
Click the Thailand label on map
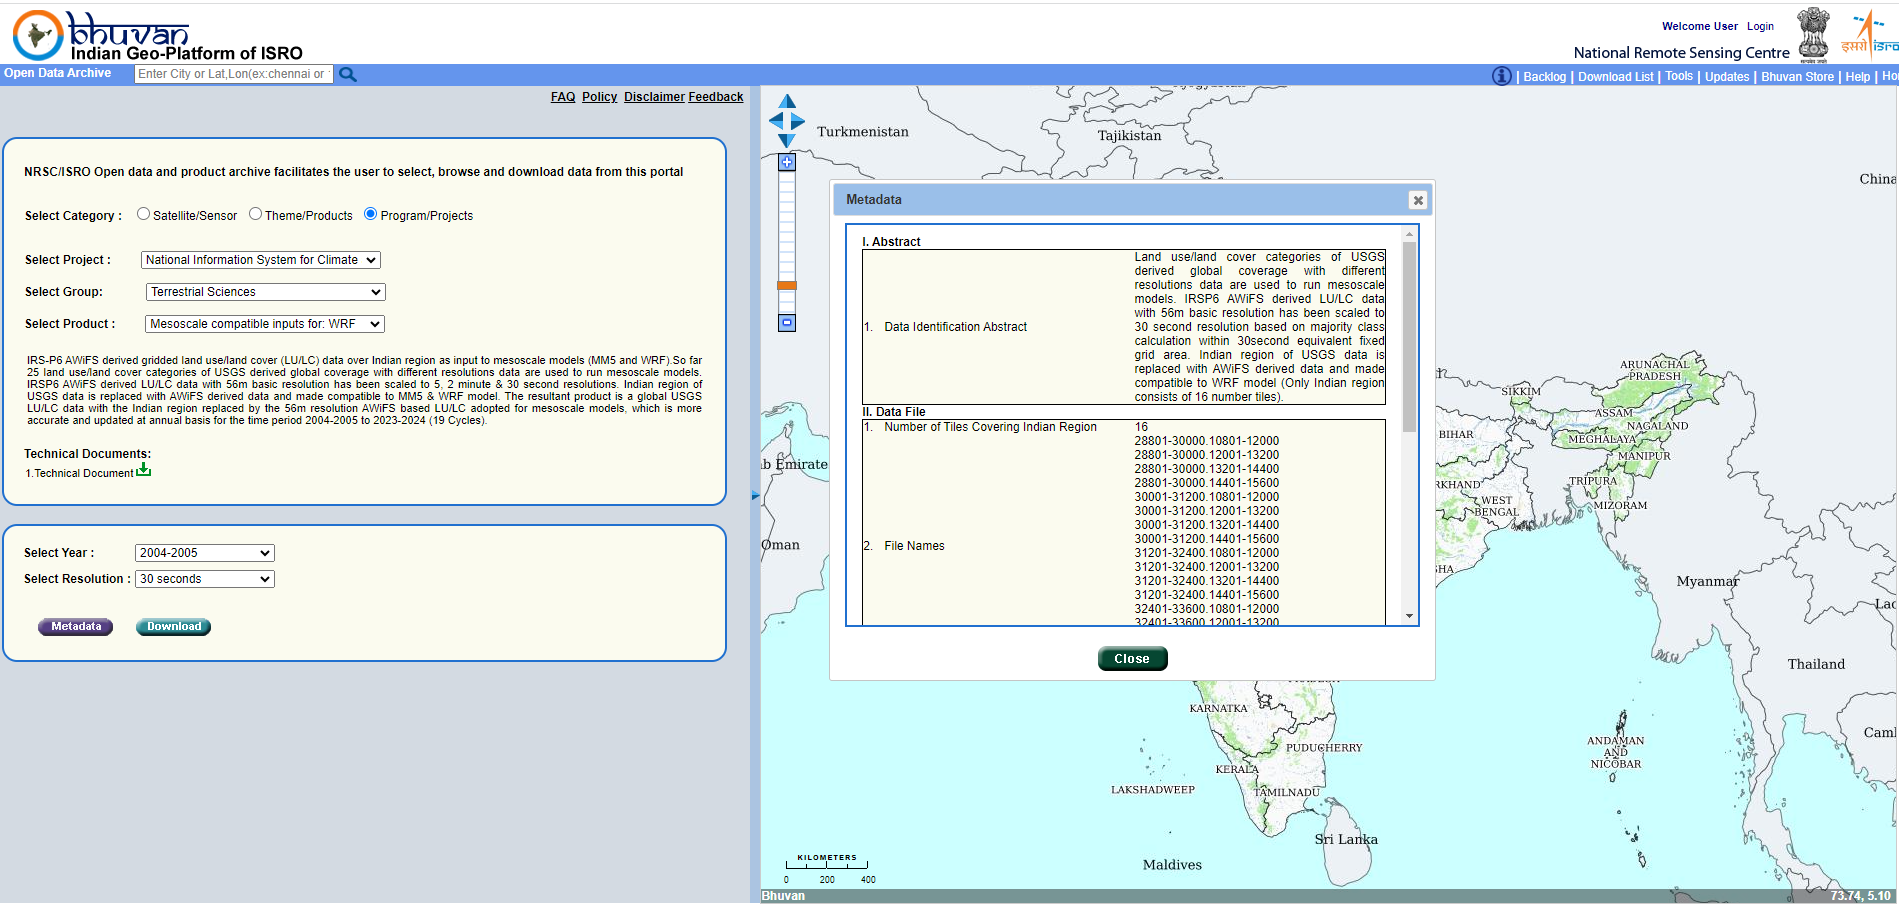(1816, 664)
